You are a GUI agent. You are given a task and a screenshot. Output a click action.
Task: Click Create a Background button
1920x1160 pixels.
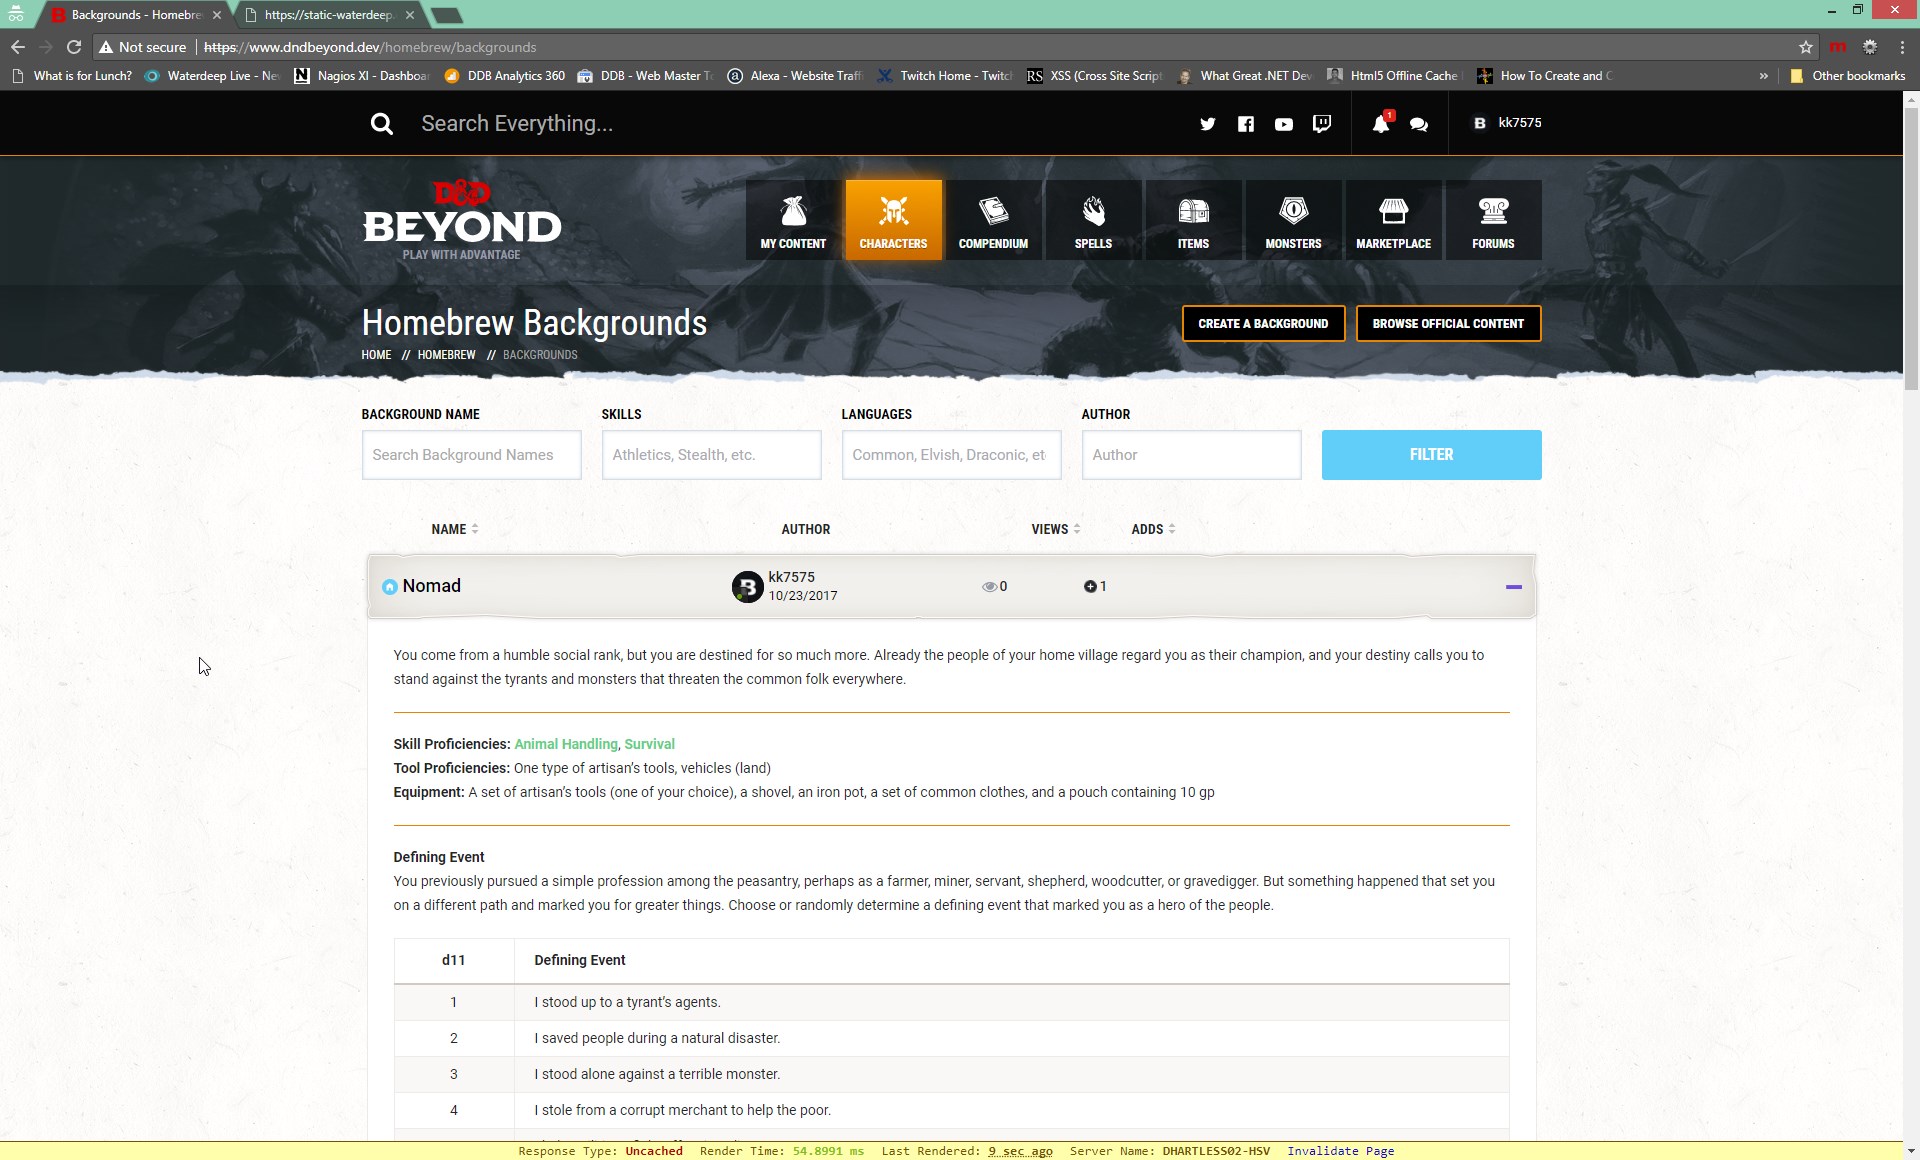[1263, 324]
